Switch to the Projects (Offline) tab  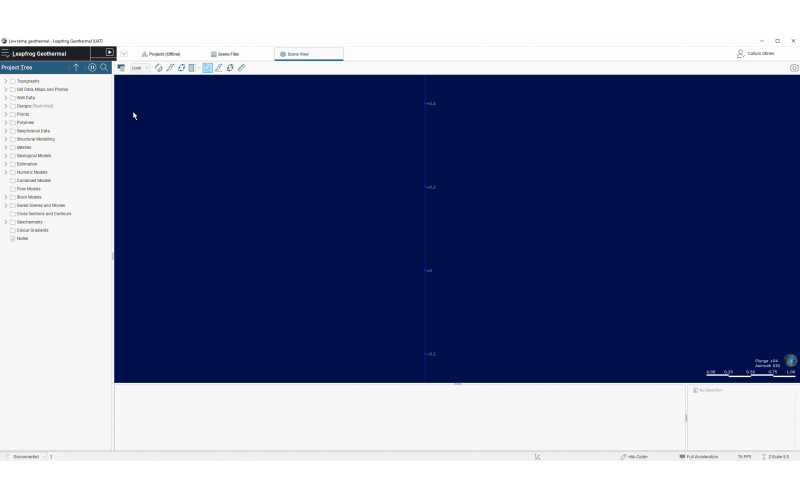(160, 54)
